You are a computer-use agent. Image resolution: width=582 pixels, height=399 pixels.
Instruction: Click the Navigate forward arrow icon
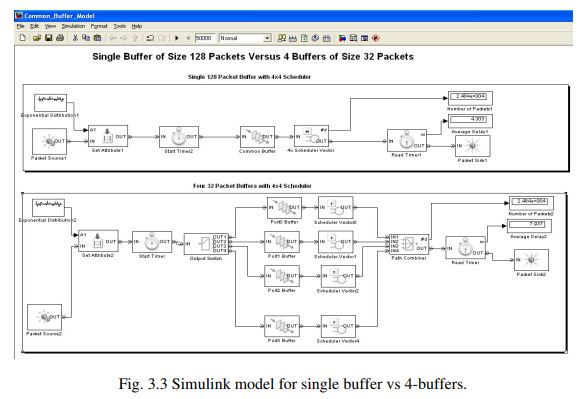coord(124,38)
